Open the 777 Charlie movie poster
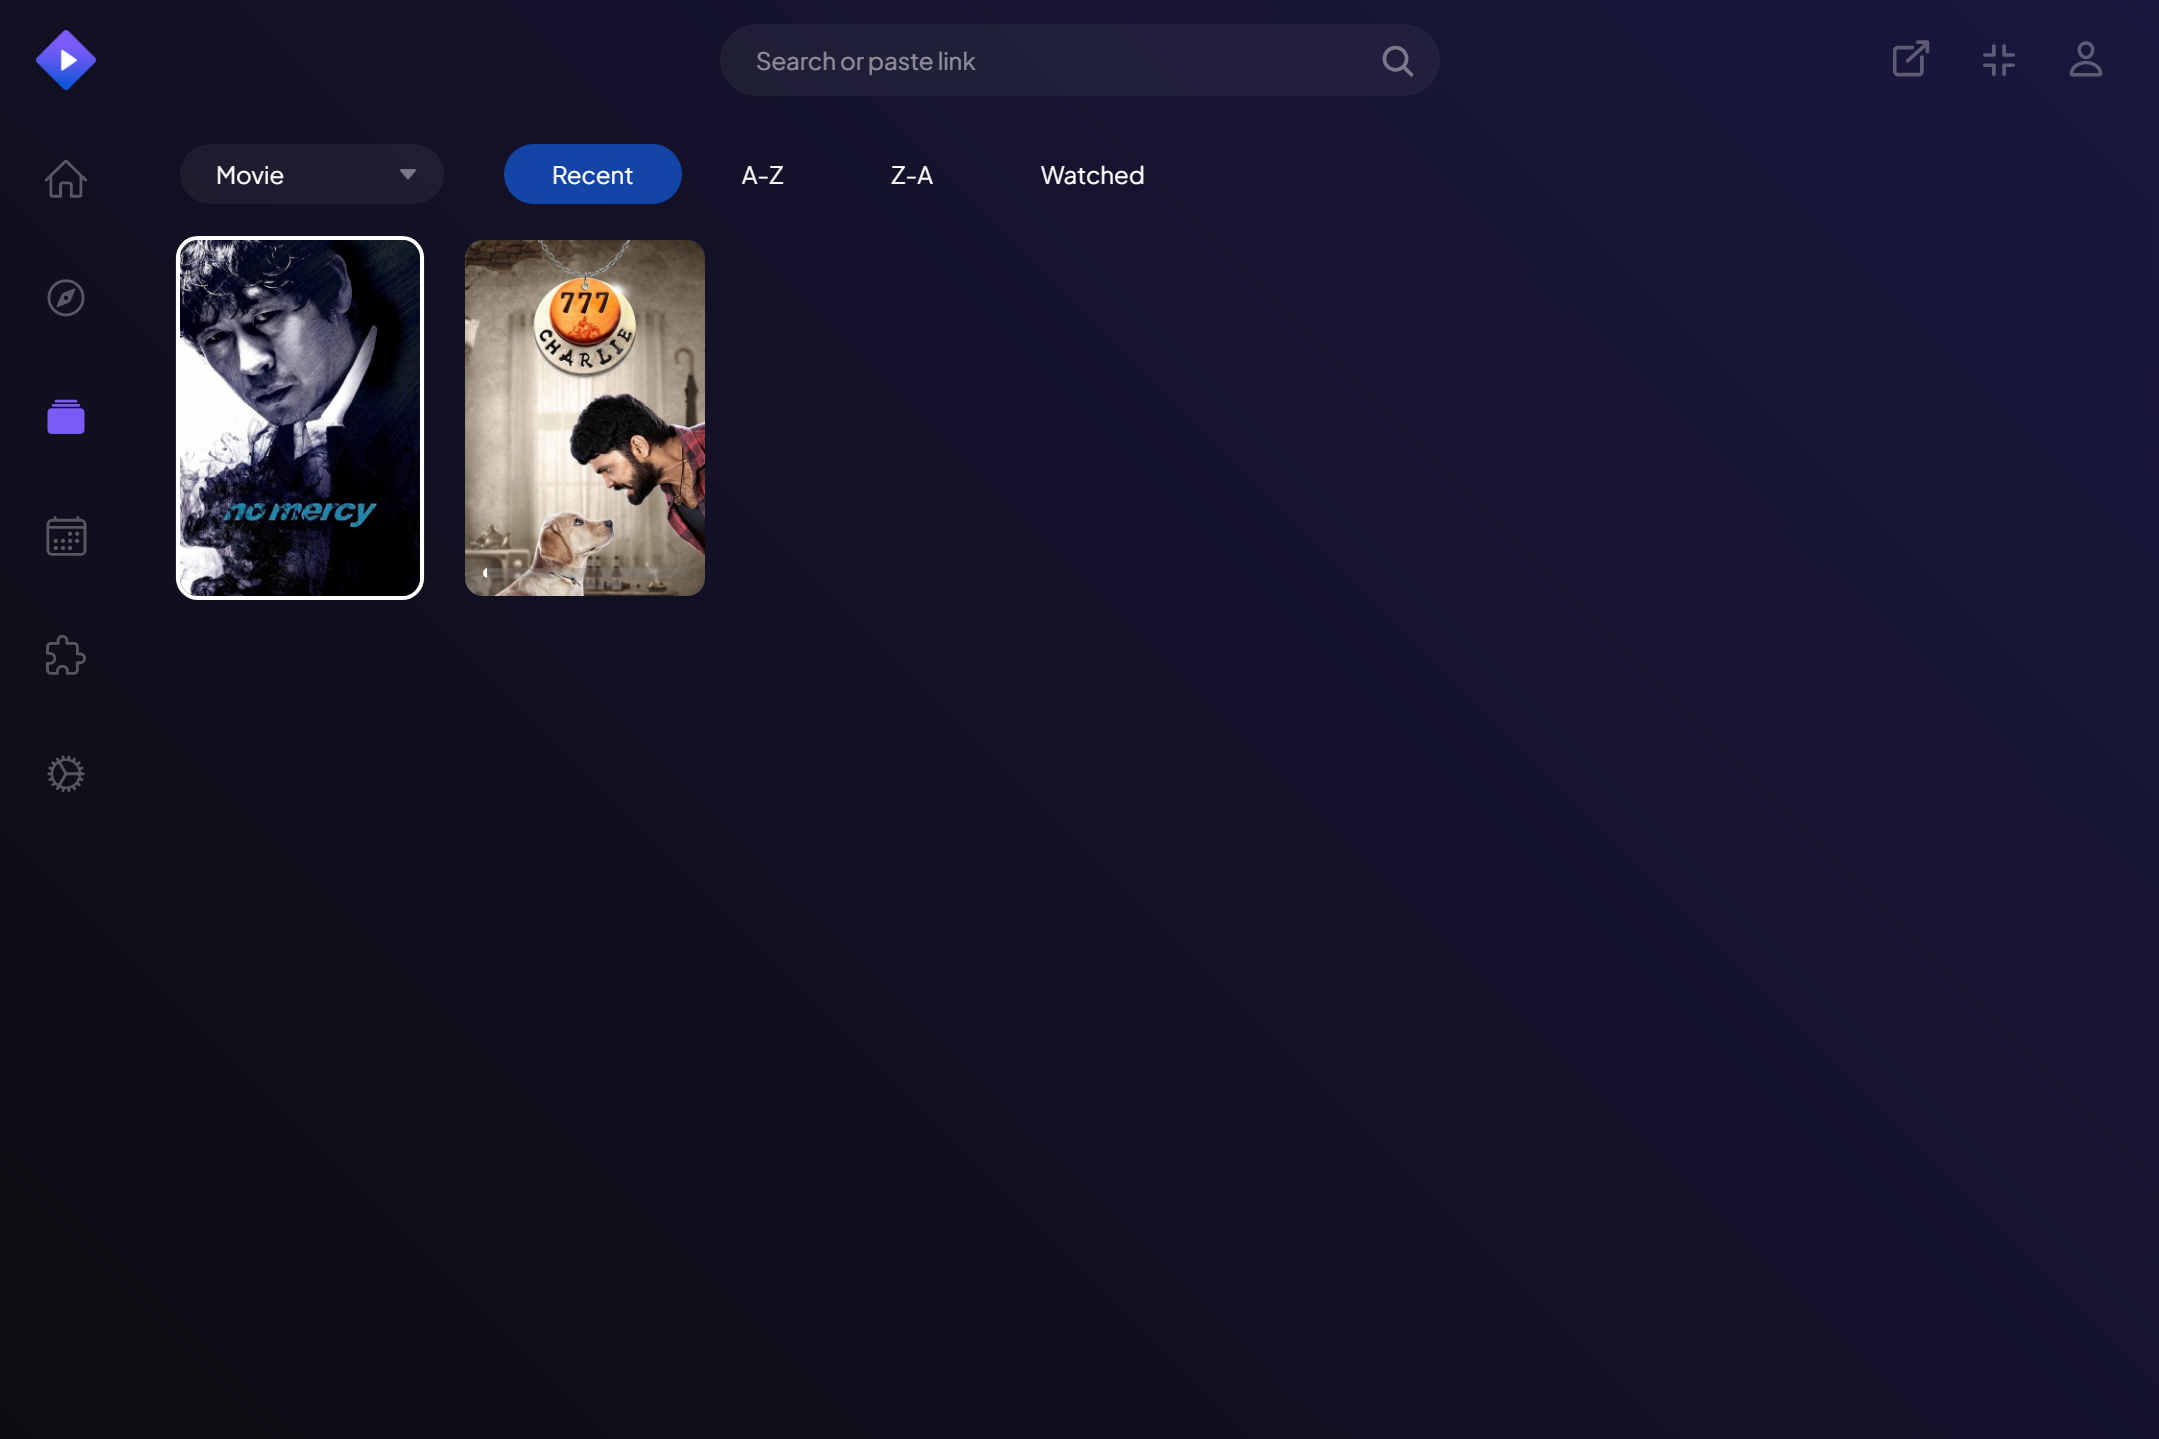The height and width of the screenshot is (1439, 2159). coord(585,418)
